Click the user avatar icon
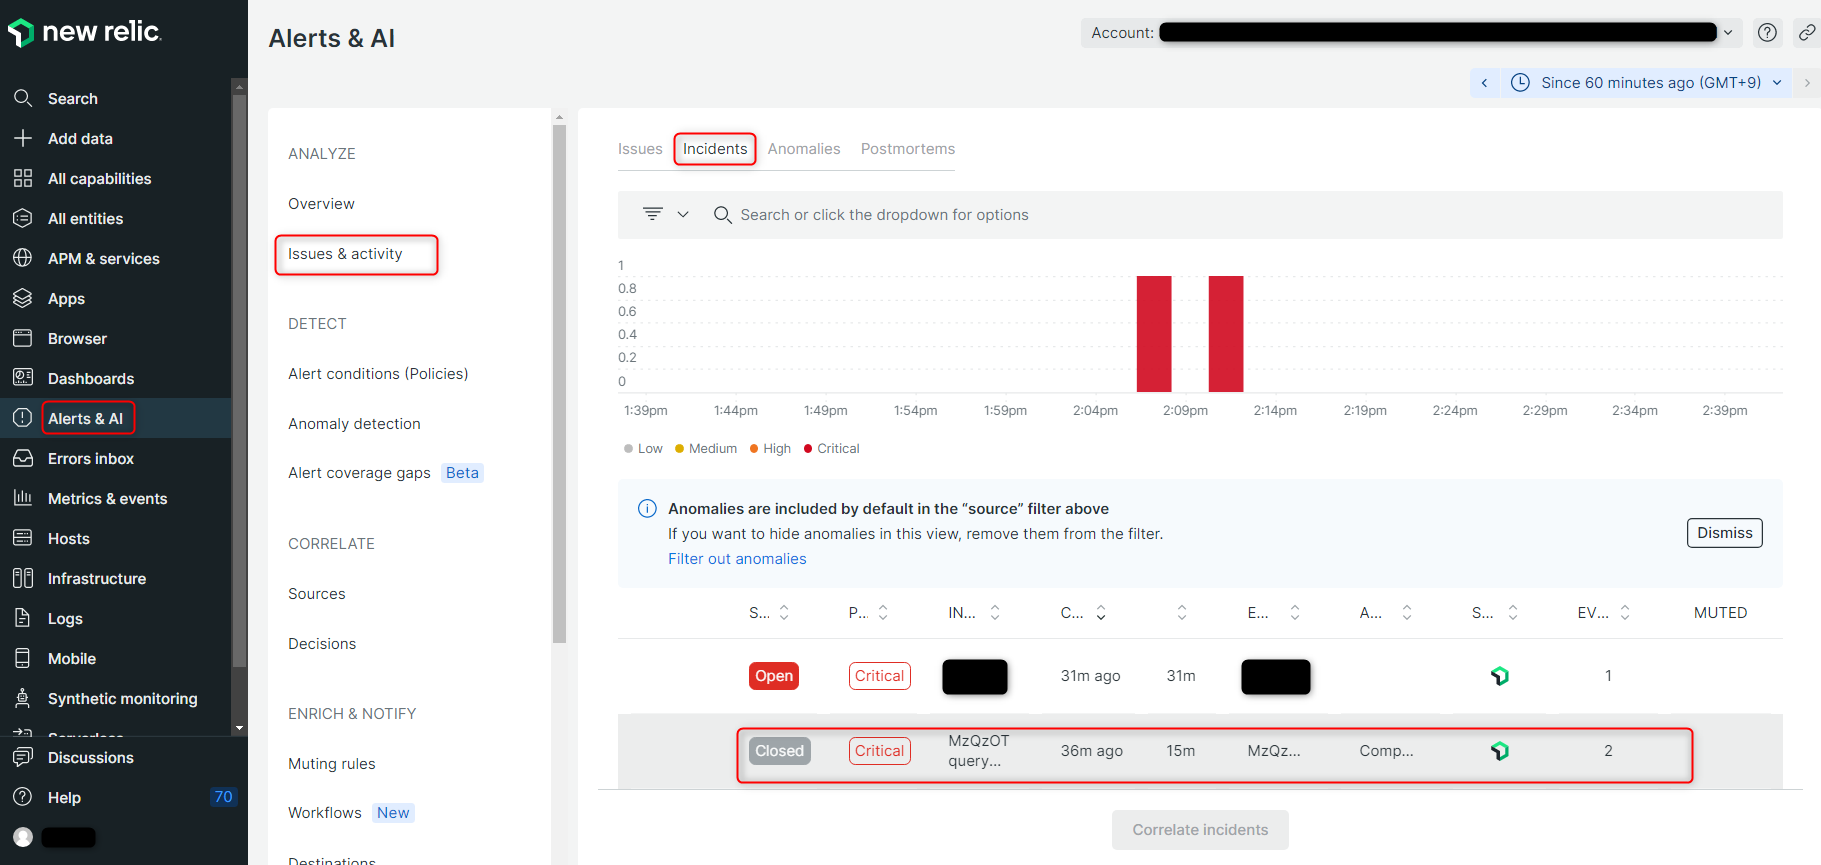Viewport: 1821px width, 865px height. [23, 837]
